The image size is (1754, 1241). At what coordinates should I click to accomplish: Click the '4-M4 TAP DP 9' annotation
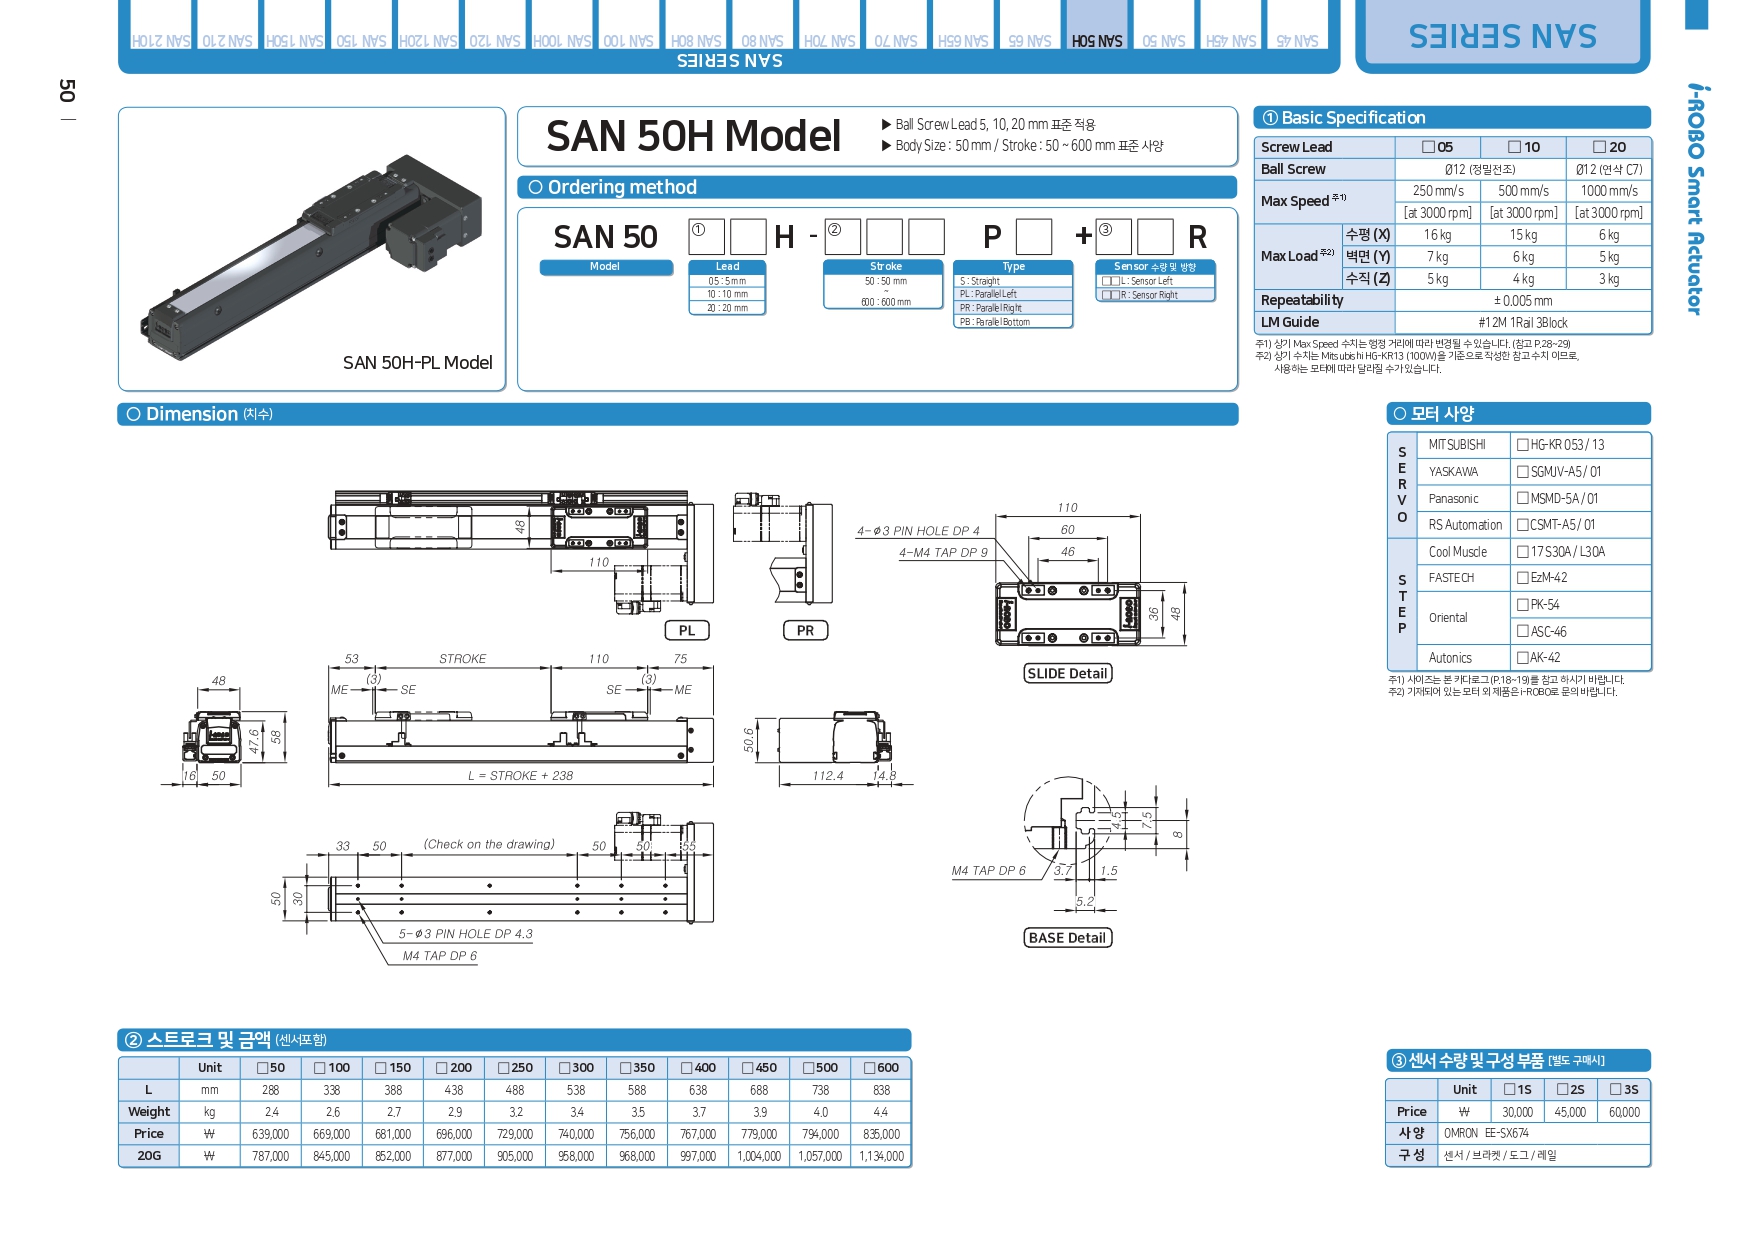coord(943,553)
